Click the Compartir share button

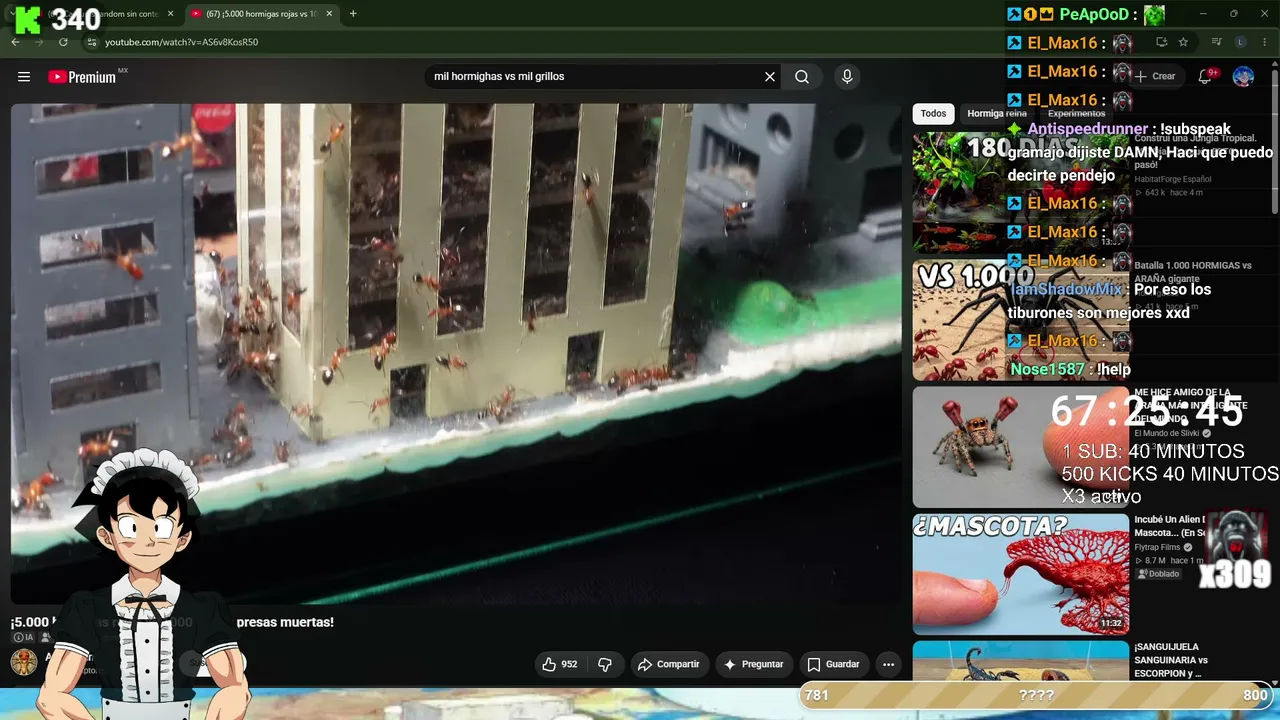pos(669,664)
